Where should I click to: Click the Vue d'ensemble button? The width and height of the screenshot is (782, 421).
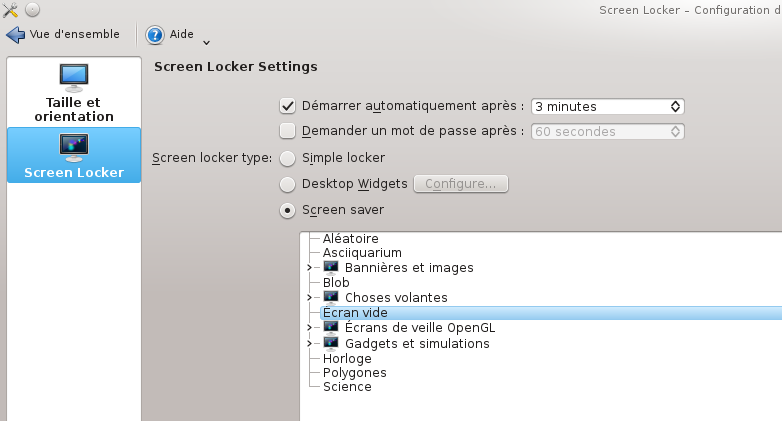click(x=63, y=35)
